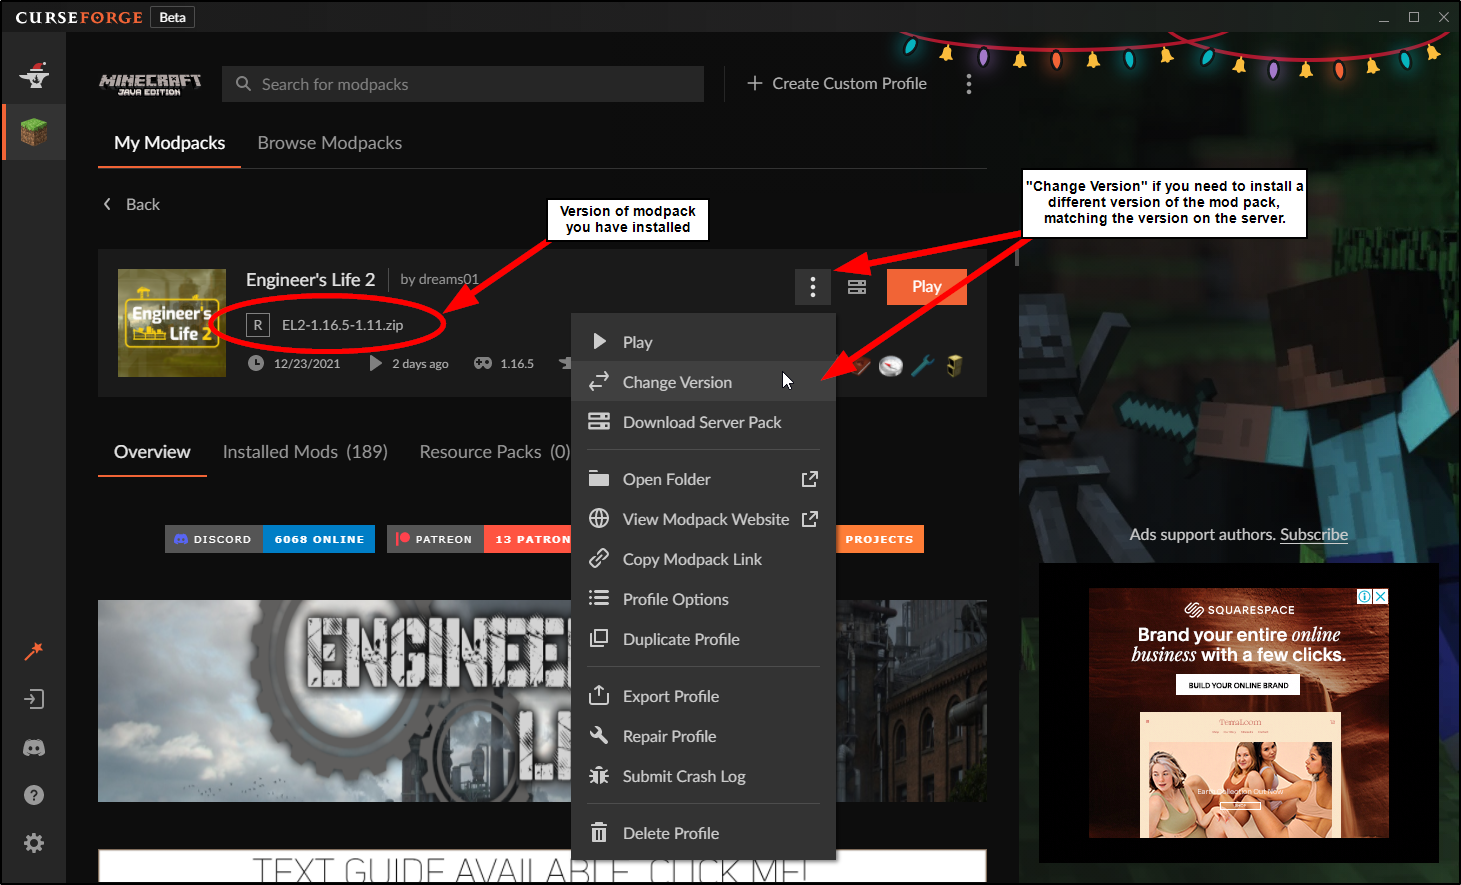The height and width of the screenshot is (885, 1461).
Task: Open Installed Mods (189) tab
Action: click(x=305, y=452)
